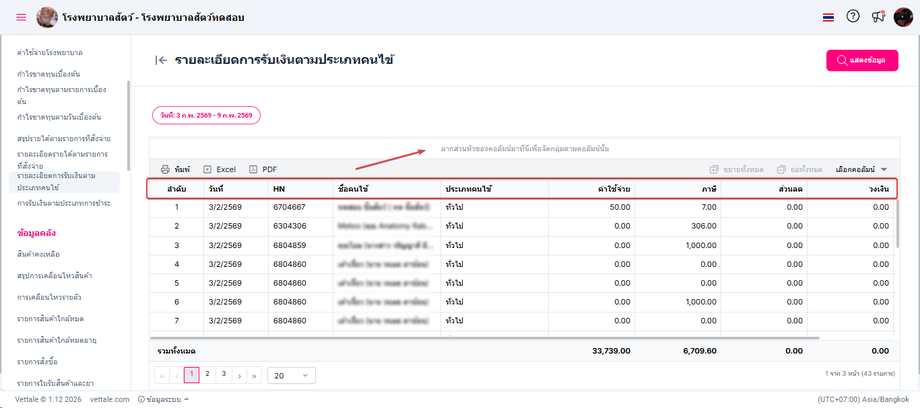Sort by the ประเภทคนไข้ column header
The image size is (920, 408).
(x=495, y=188)
